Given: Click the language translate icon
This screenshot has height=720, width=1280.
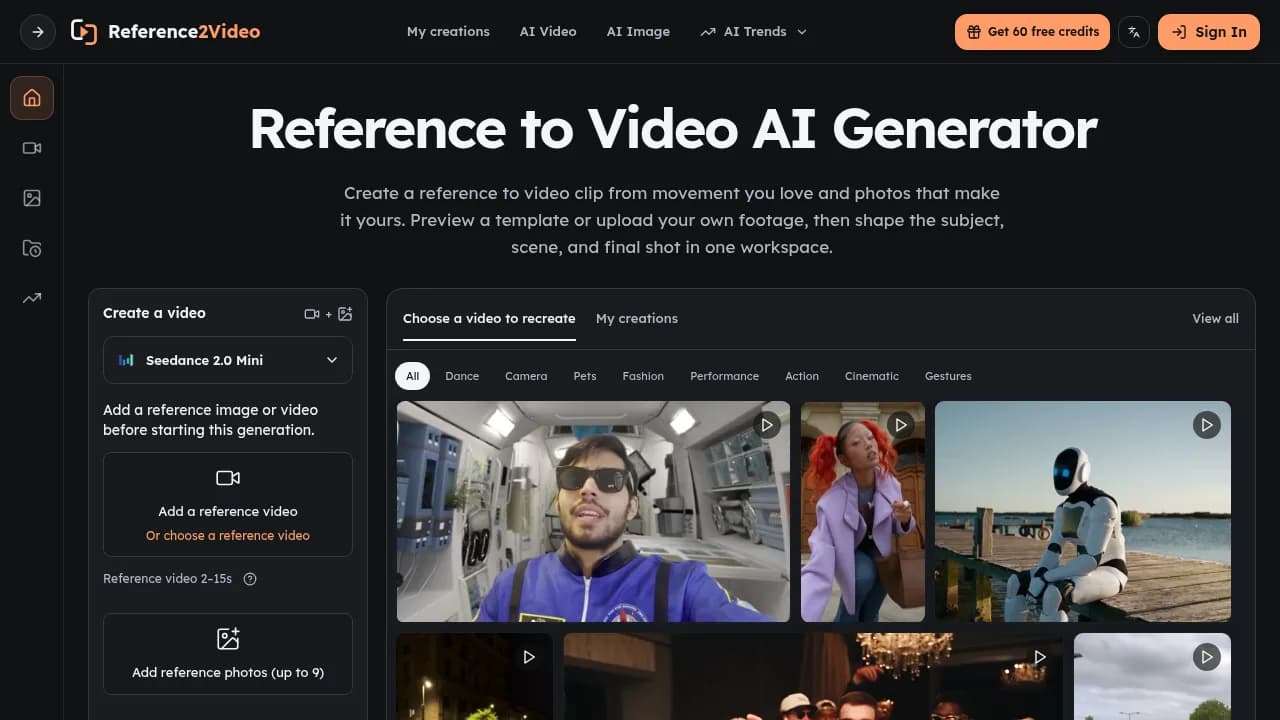Looking at the screenshot, I should coord(1134,32).
